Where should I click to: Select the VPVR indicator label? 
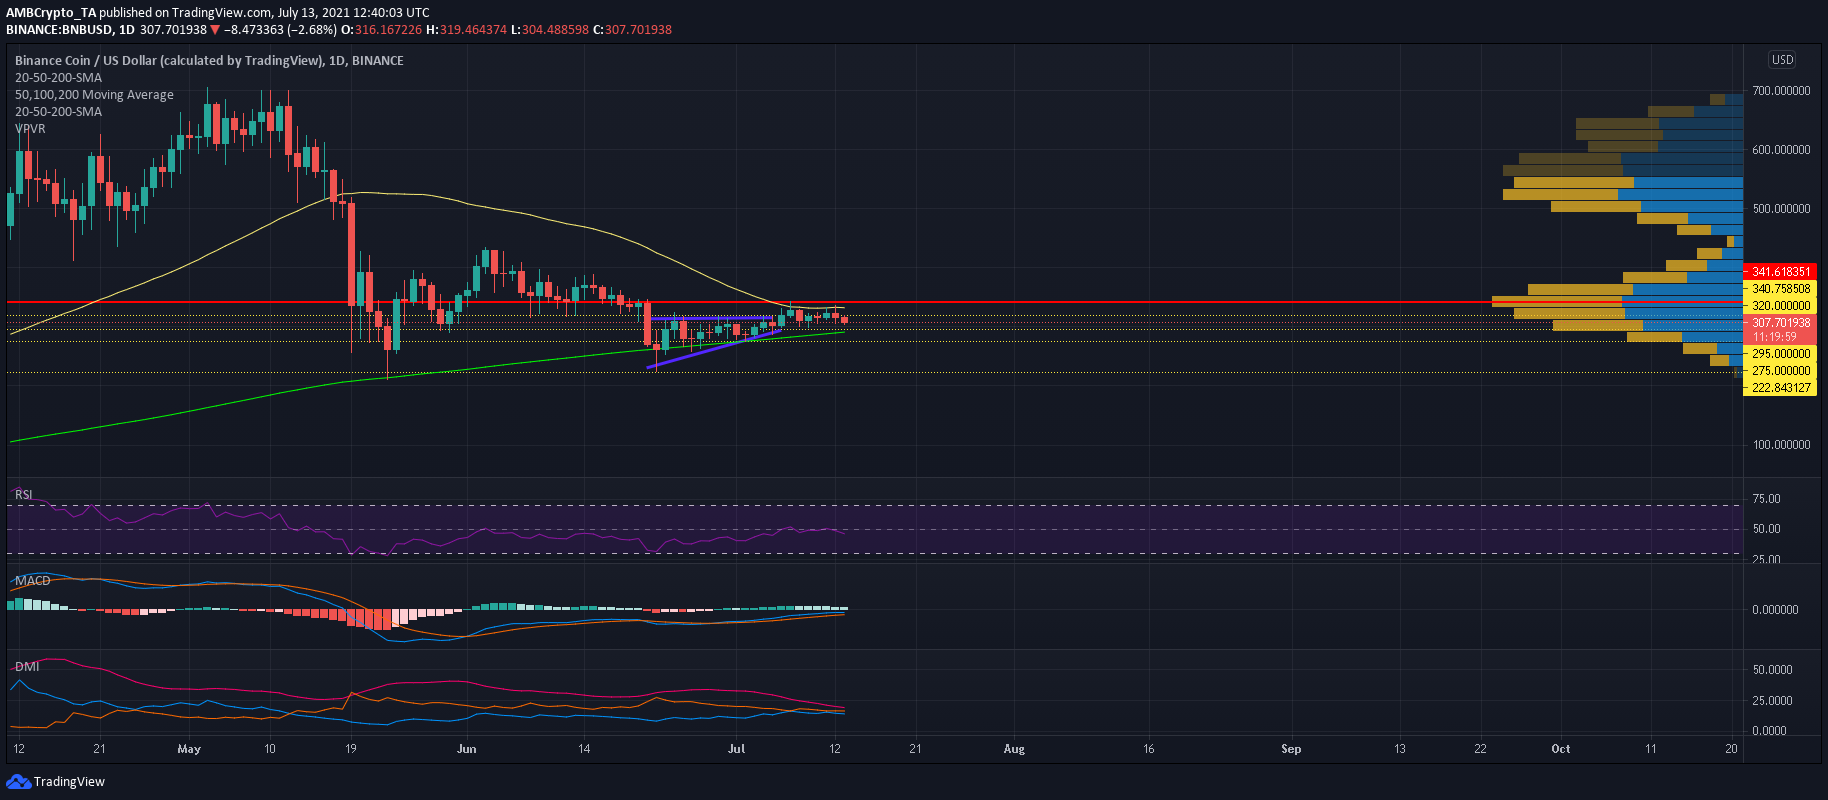[30, 128]
